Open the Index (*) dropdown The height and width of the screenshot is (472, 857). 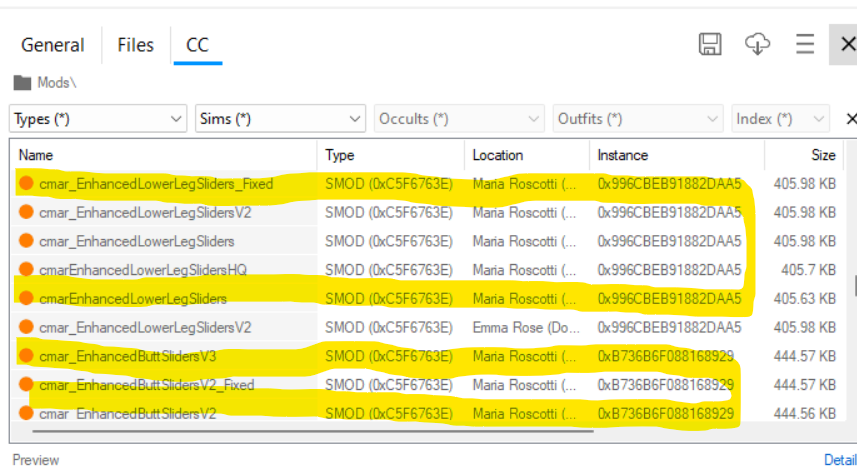(x=780, y=119)
